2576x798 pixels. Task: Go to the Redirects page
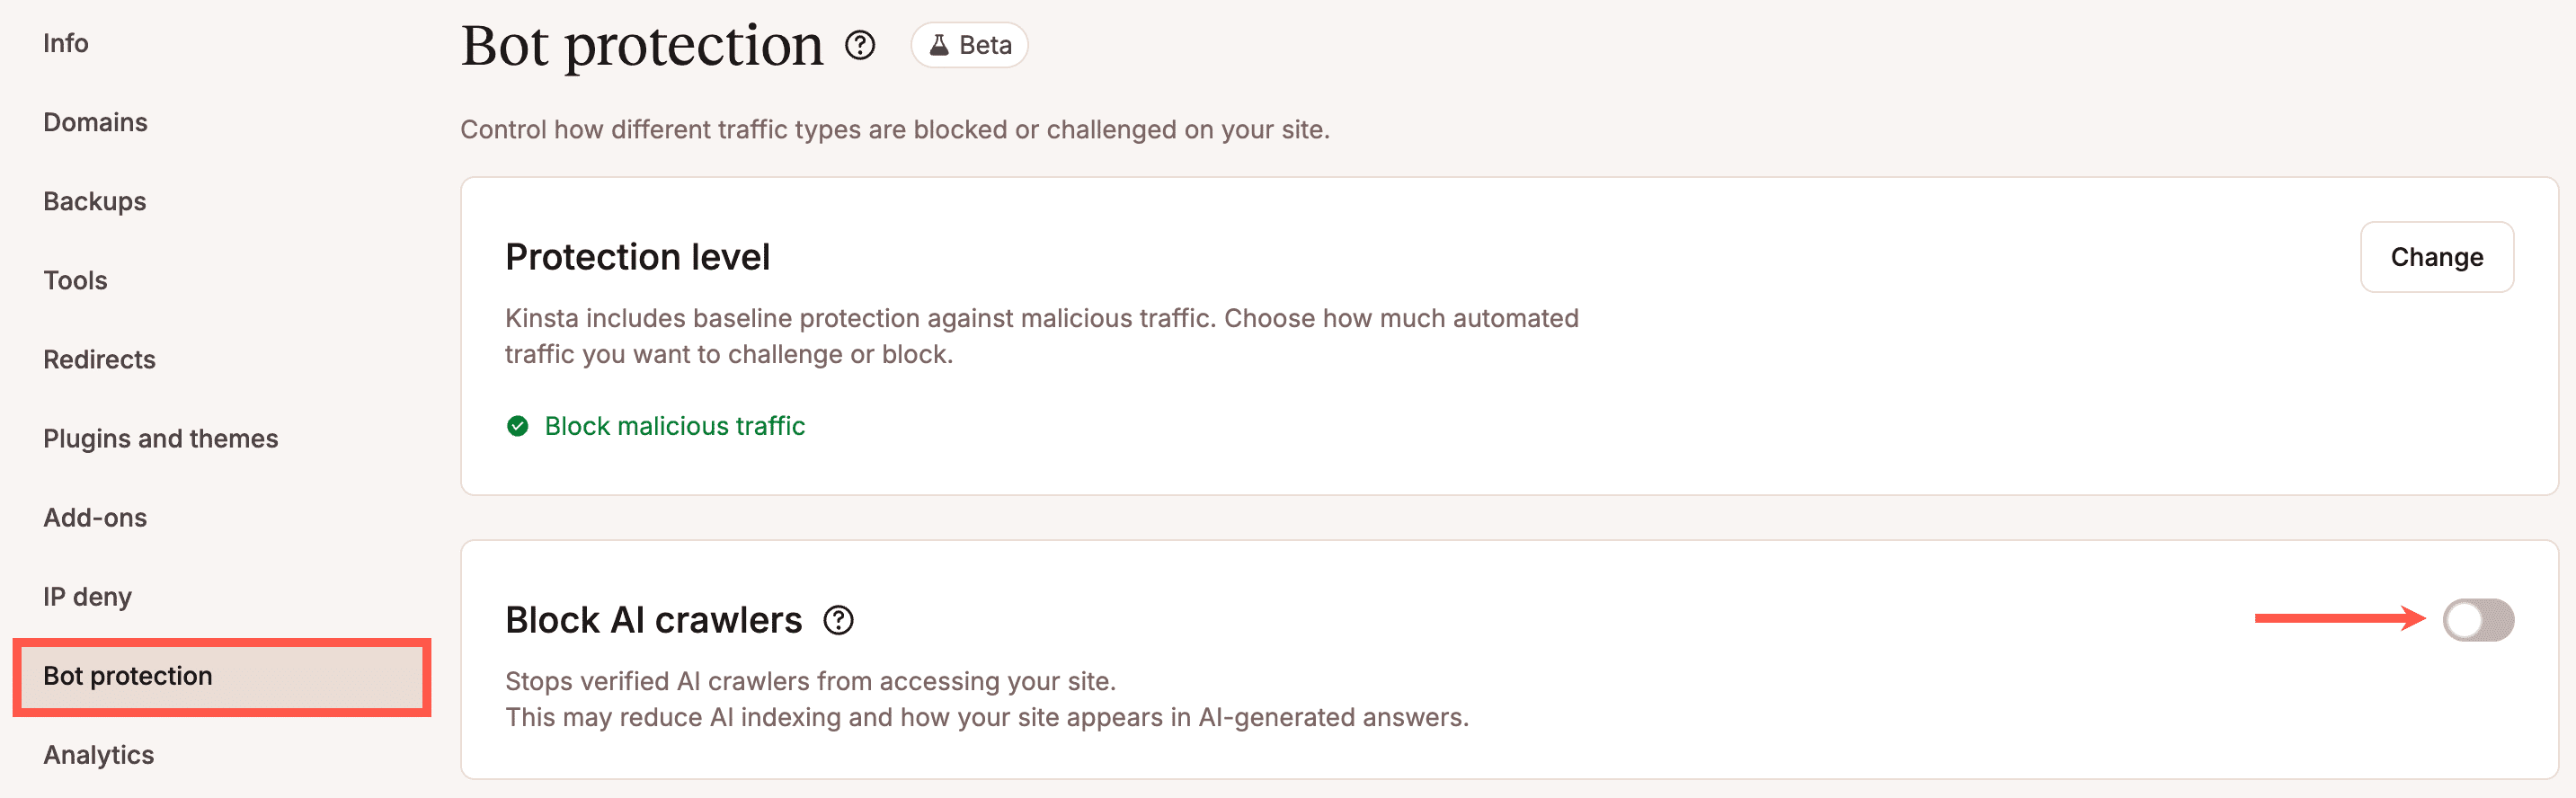click(x=99, y=359)
